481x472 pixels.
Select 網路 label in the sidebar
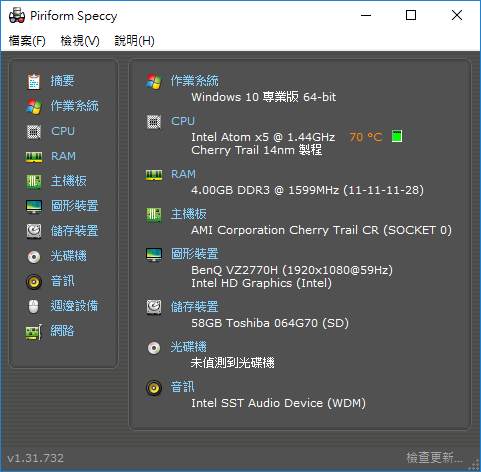pyautogui.click(x=62, y=331)
